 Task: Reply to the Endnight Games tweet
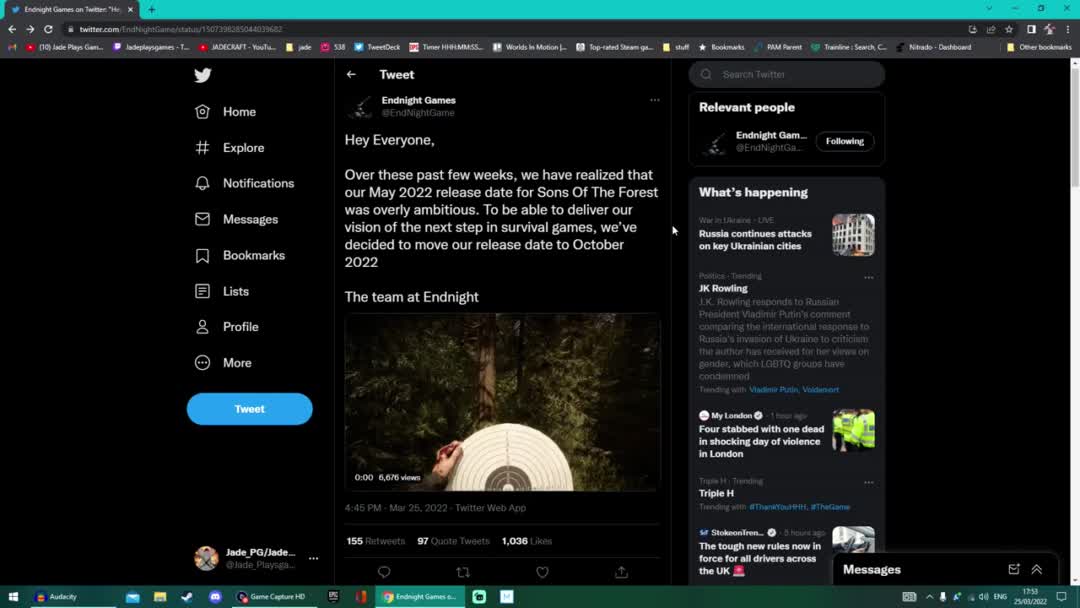(x=384, y=572)
